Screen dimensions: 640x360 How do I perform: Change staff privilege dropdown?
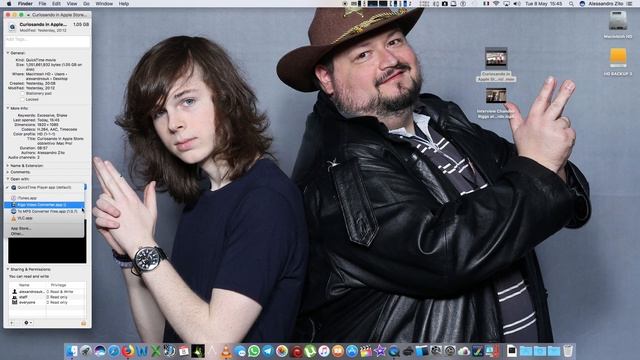(x=58, y=297)
